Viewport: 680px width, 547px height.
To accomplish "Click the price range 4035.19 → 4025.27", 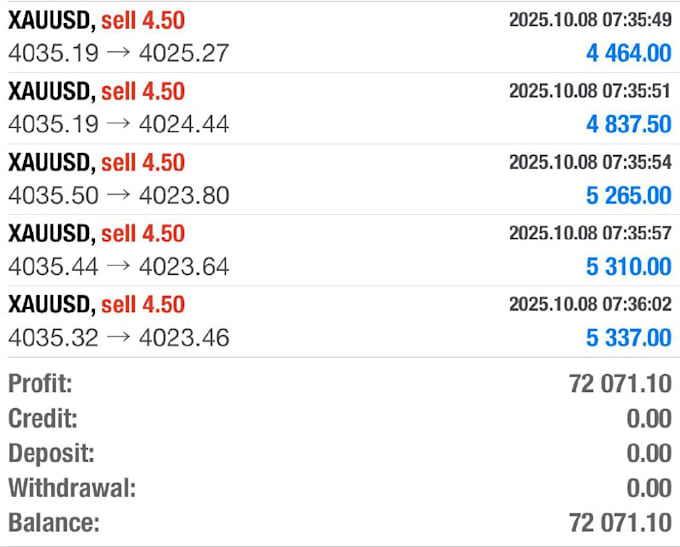I will pyautogui.click(x=118, y=53).
